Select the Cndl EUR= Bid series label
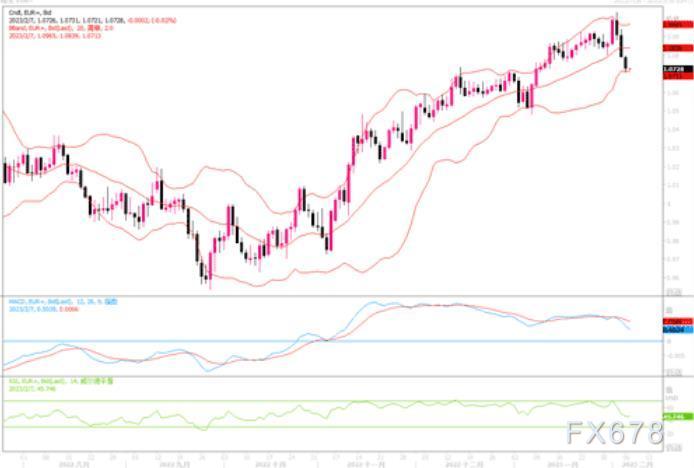The image size is (694, 468). click(31, 13)
